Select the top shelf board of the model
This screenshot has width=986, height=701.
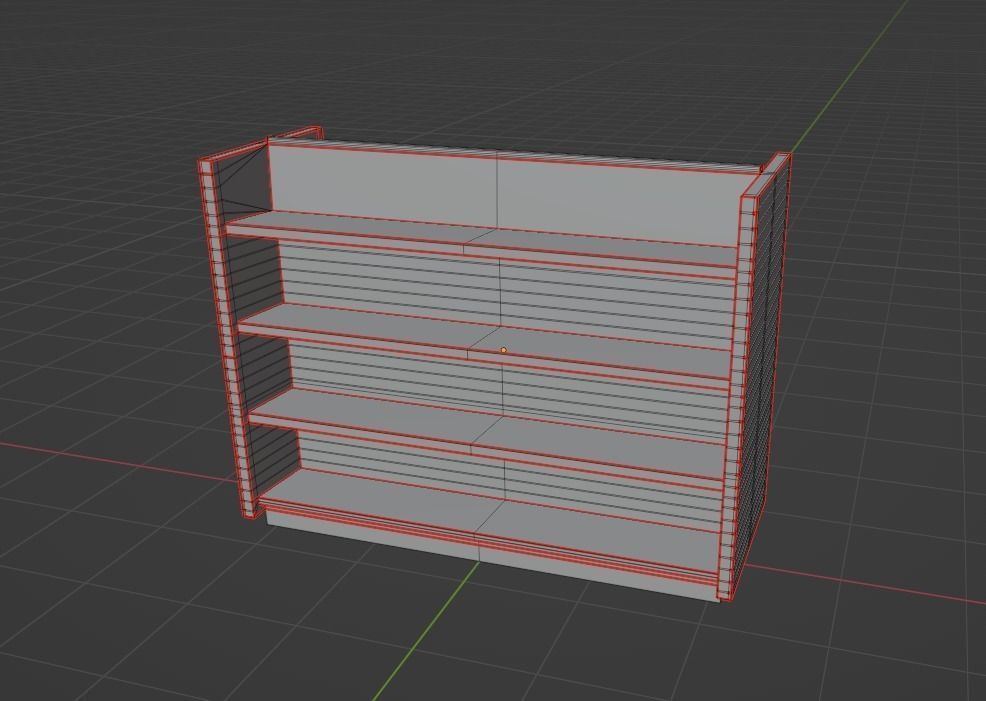point(482,242)
